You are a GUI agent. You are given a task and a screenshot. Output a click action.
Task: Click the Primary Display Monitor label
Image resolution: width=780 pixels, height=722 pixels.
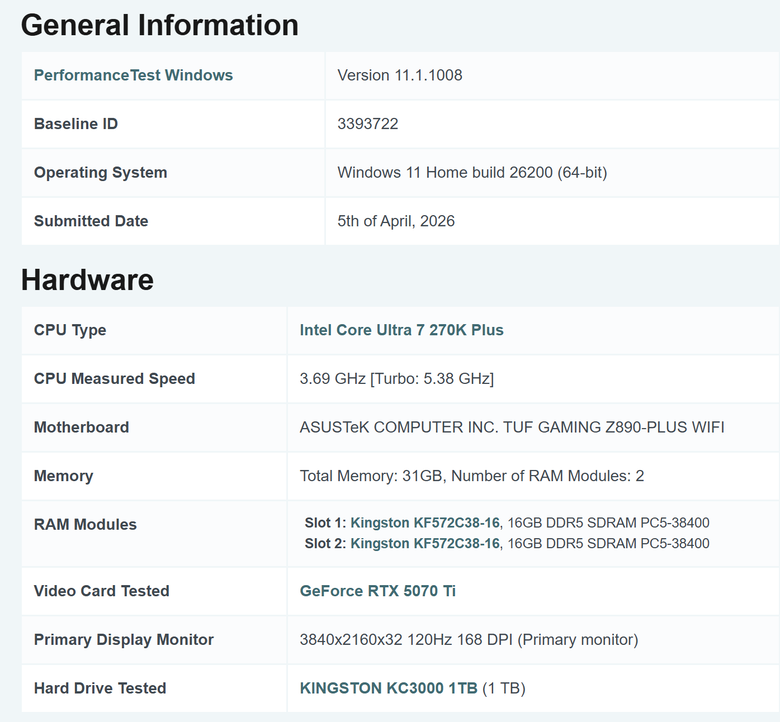tap(124, 639)
